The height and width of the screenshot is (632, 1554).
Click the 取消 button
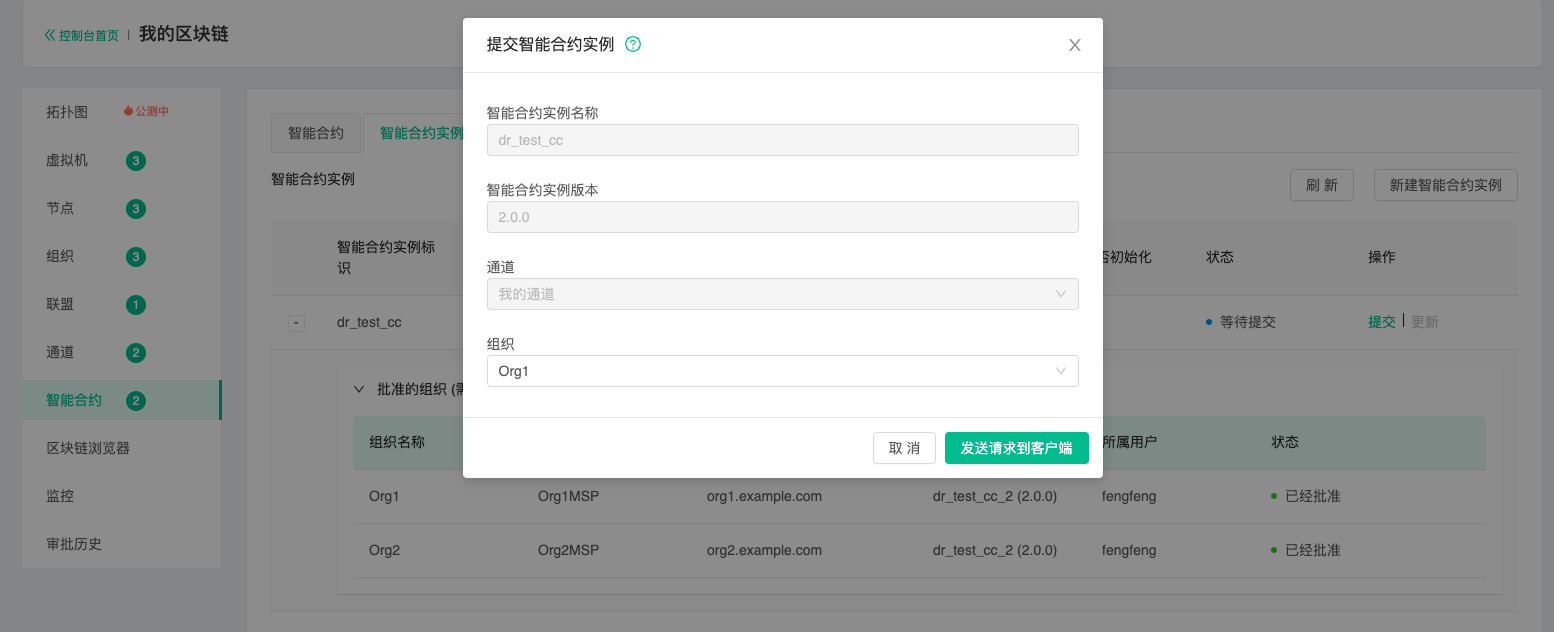tap(904, 448)
